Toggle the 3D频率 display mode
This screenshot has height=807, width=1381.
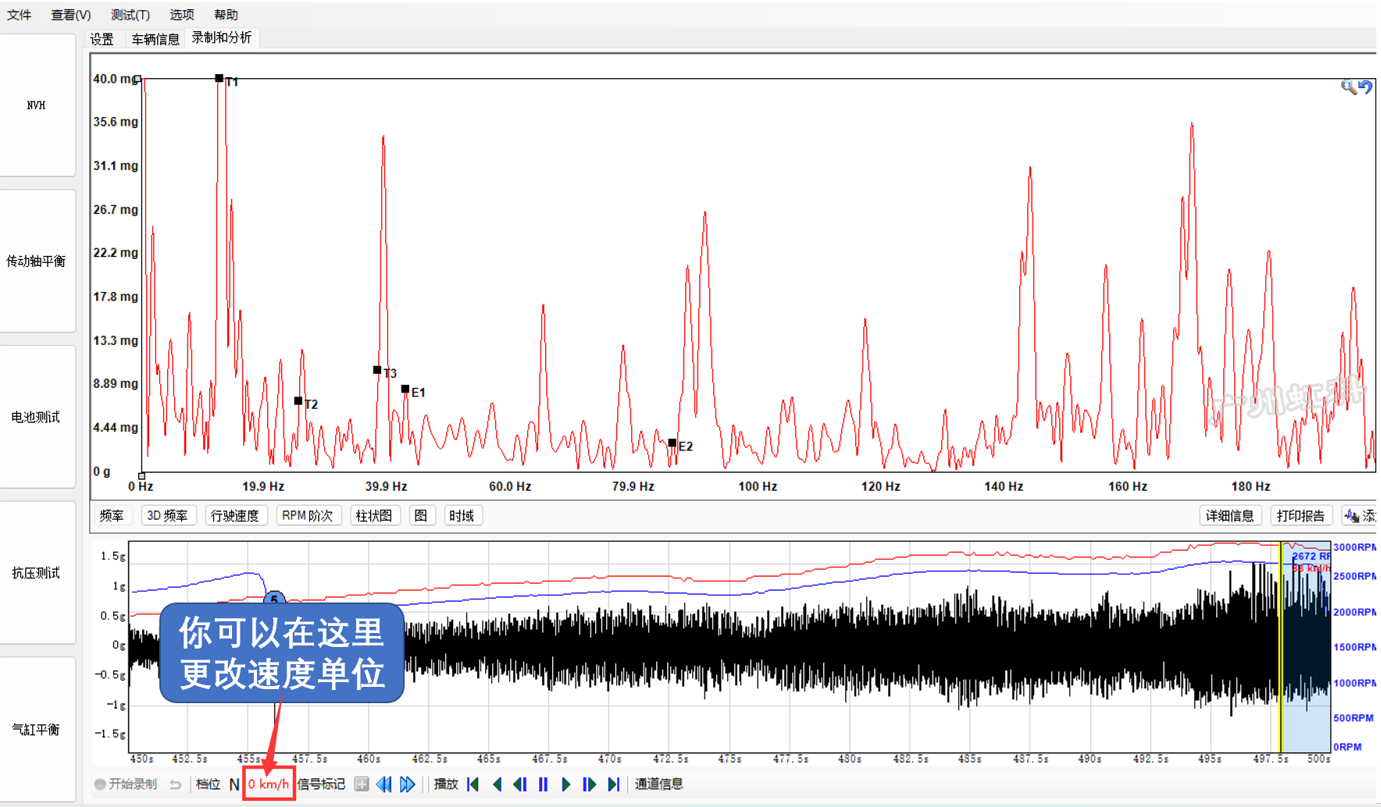[168, 514]
